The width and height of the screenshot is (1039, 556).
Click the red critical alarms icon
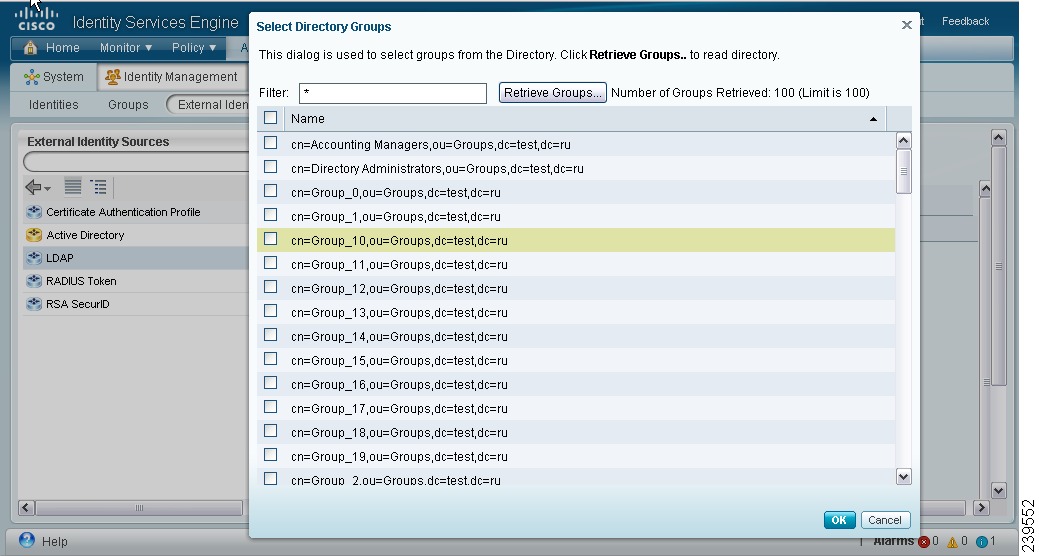click(x=924, y=541)
